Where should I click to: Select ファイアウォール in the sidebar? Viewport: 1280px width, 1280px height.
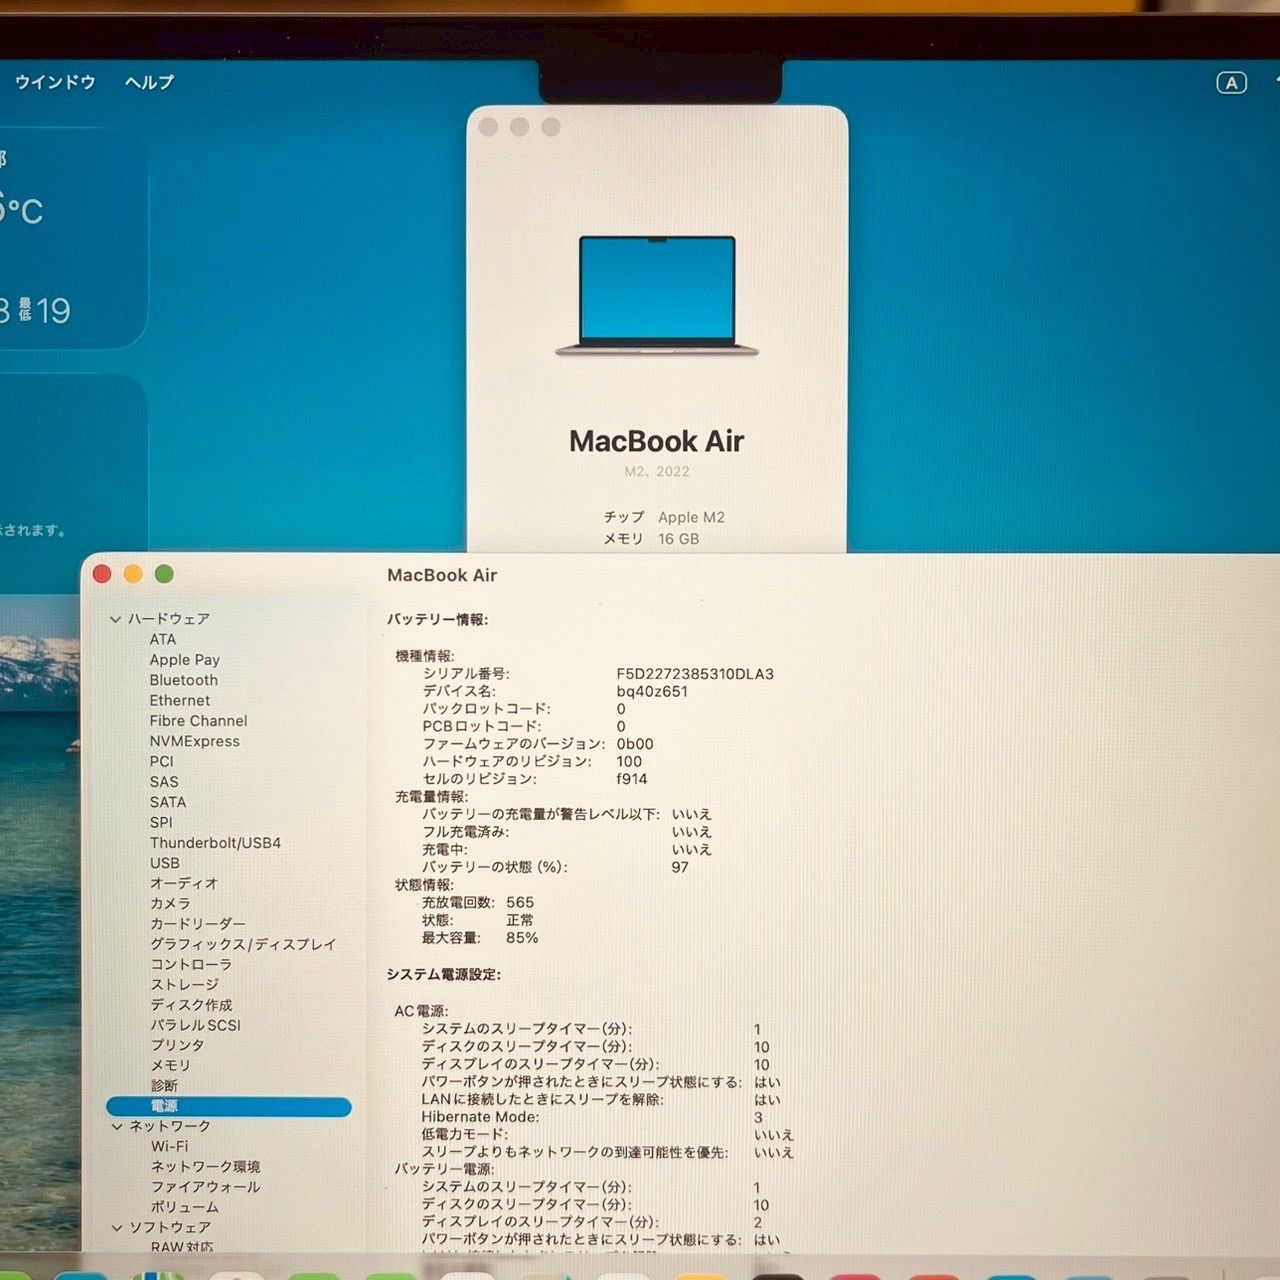205,1187
